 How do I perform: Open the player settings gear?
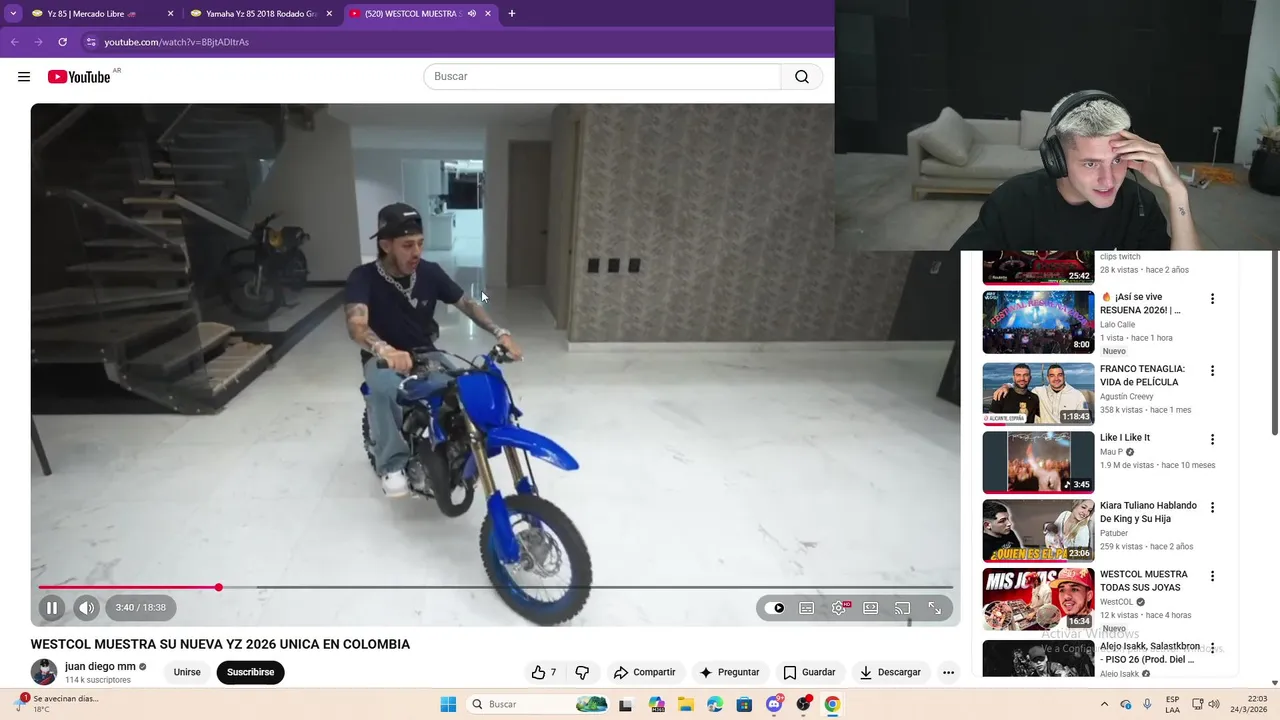click(839, 608)
